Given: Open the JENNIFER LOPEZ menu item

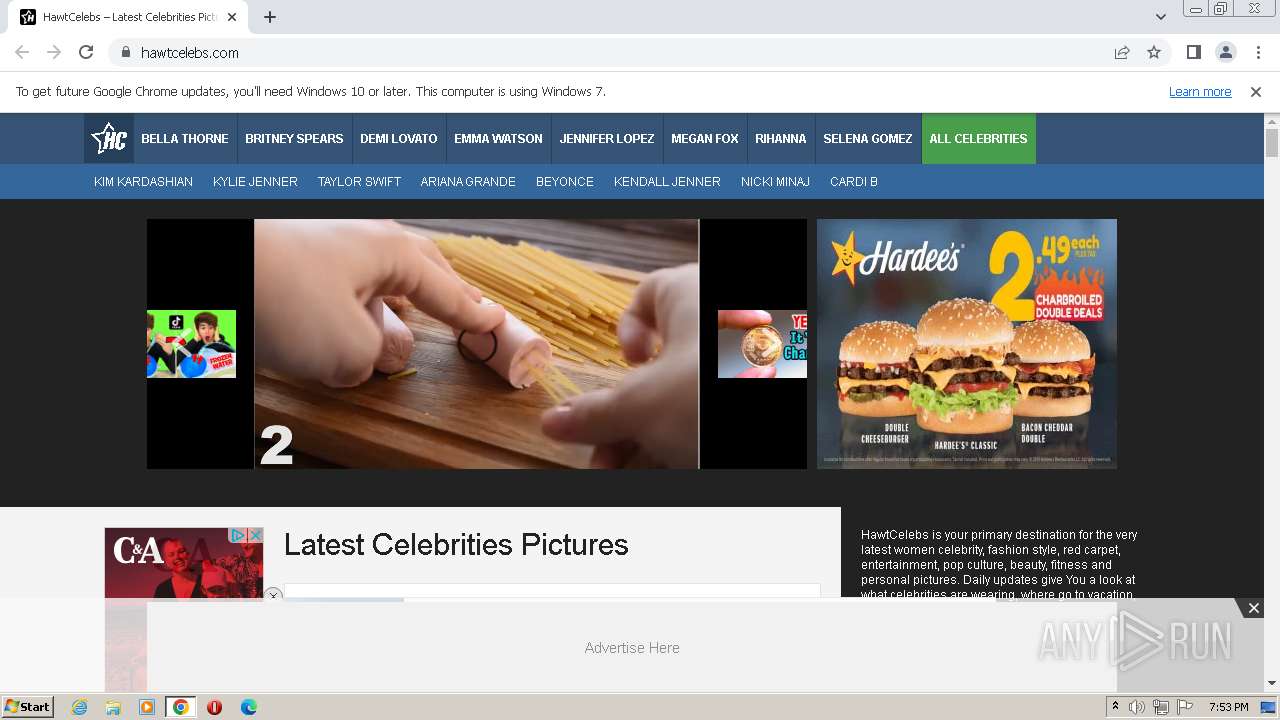Looking at the screenshot, I should point(607,139).
